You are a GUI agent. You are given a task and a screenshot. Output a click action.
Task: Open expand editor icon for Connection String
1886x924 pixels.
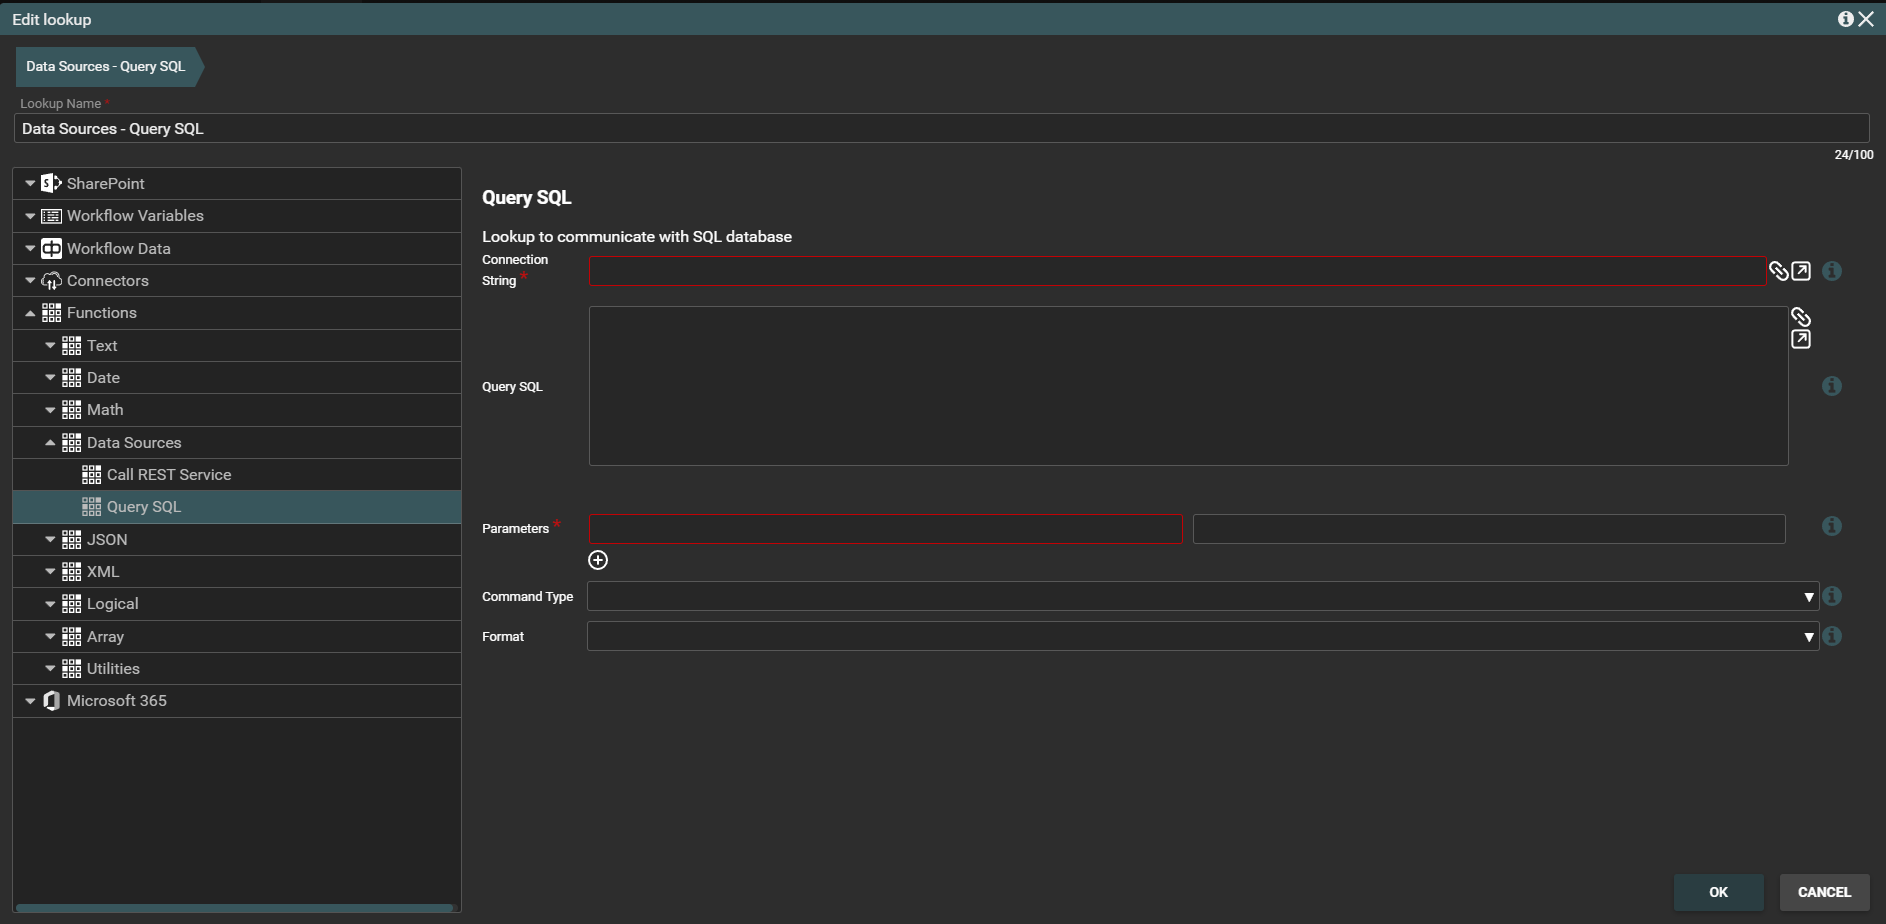(1801, 271)
